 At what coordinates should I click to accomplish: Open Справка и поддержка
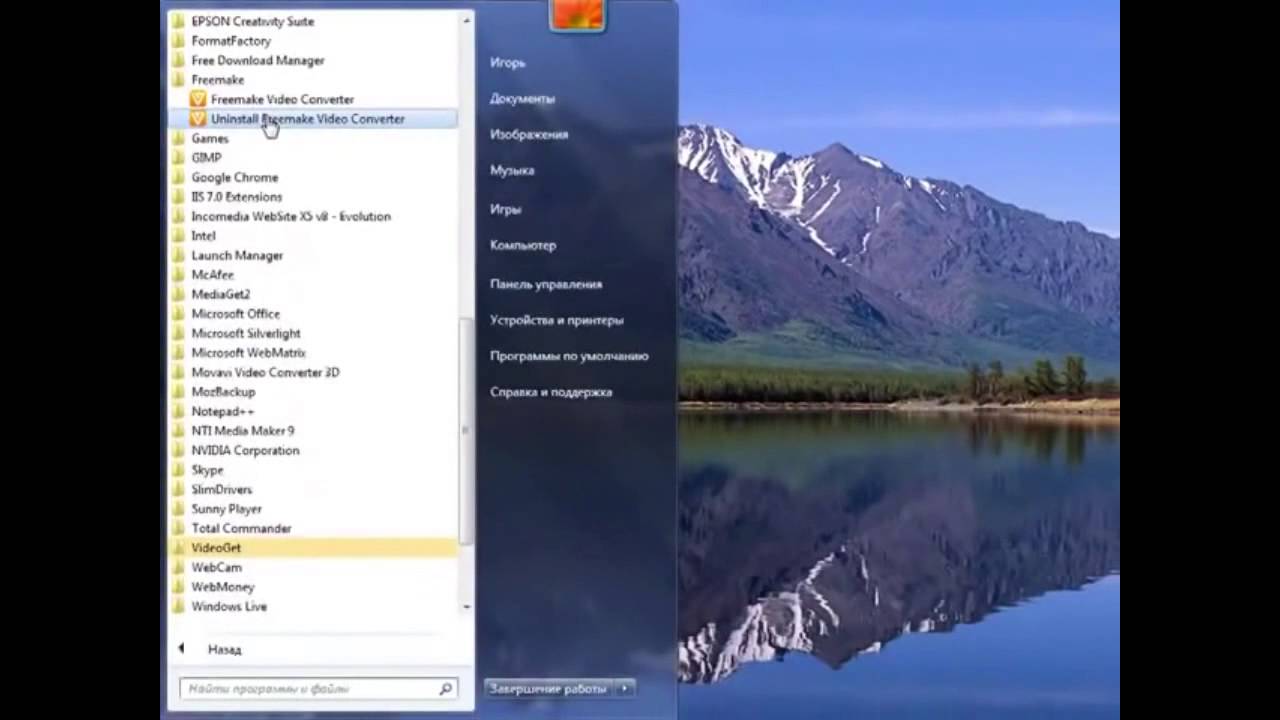click(x=551, y=392)
